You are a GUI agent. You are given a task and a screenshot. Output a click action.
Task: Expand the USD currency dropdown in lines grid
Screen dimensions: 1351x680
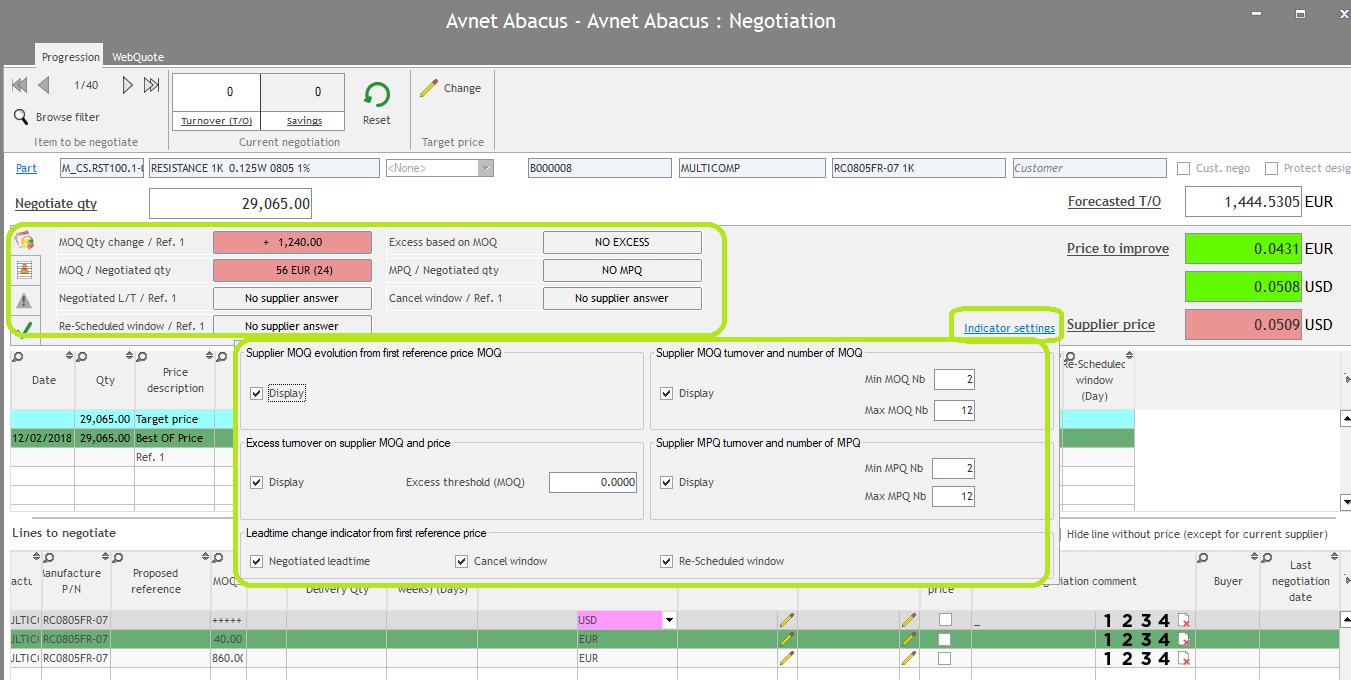[x=669, y=620]
